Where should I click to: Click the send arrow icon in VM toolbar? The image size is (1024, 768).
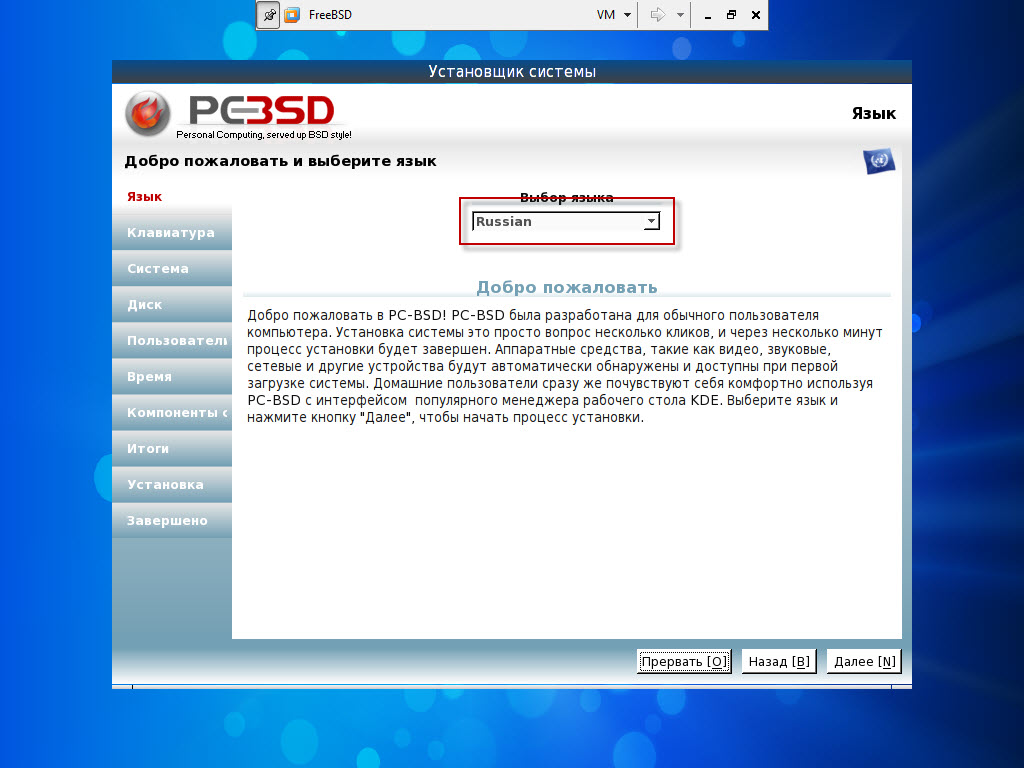pyautogui.click(x=658, y=14)
